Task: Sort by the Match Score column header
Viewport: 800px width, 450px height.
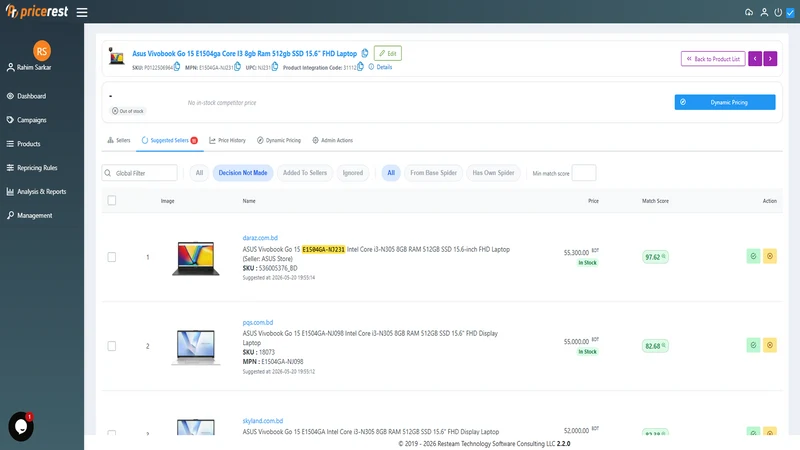Action: (655, 201)
